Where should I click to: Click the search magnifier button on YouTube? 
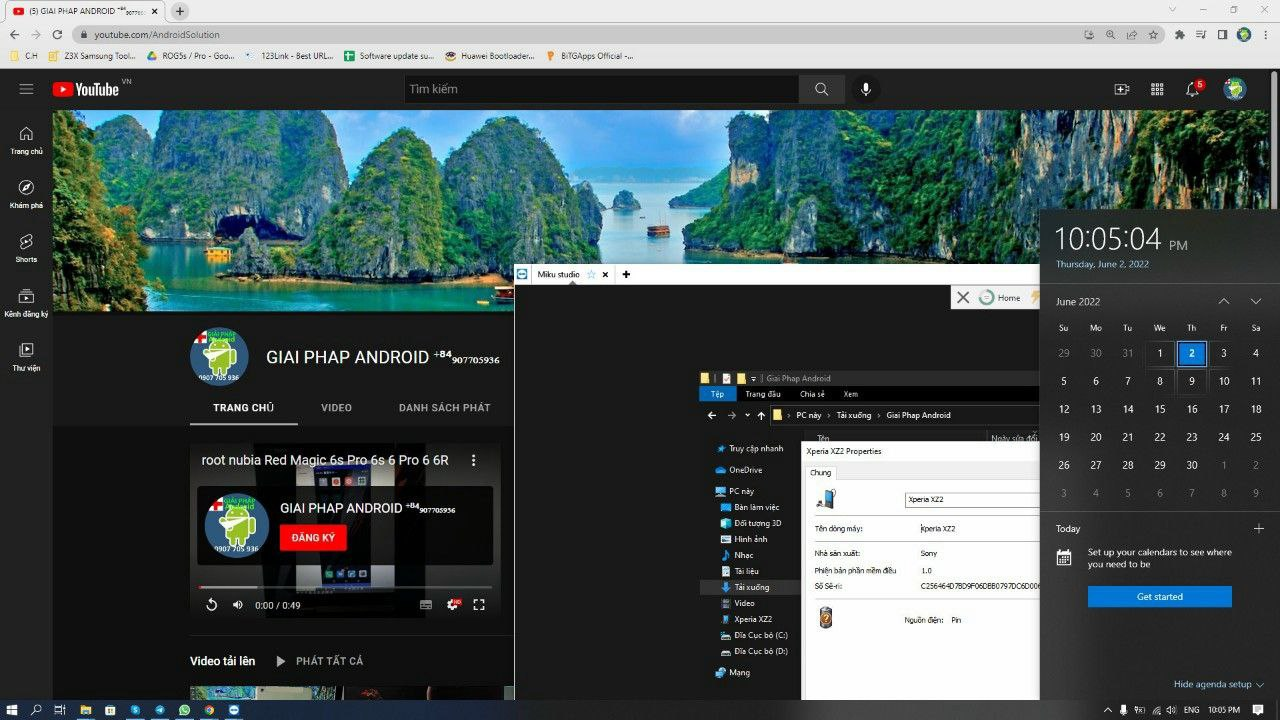coord(821,89)
